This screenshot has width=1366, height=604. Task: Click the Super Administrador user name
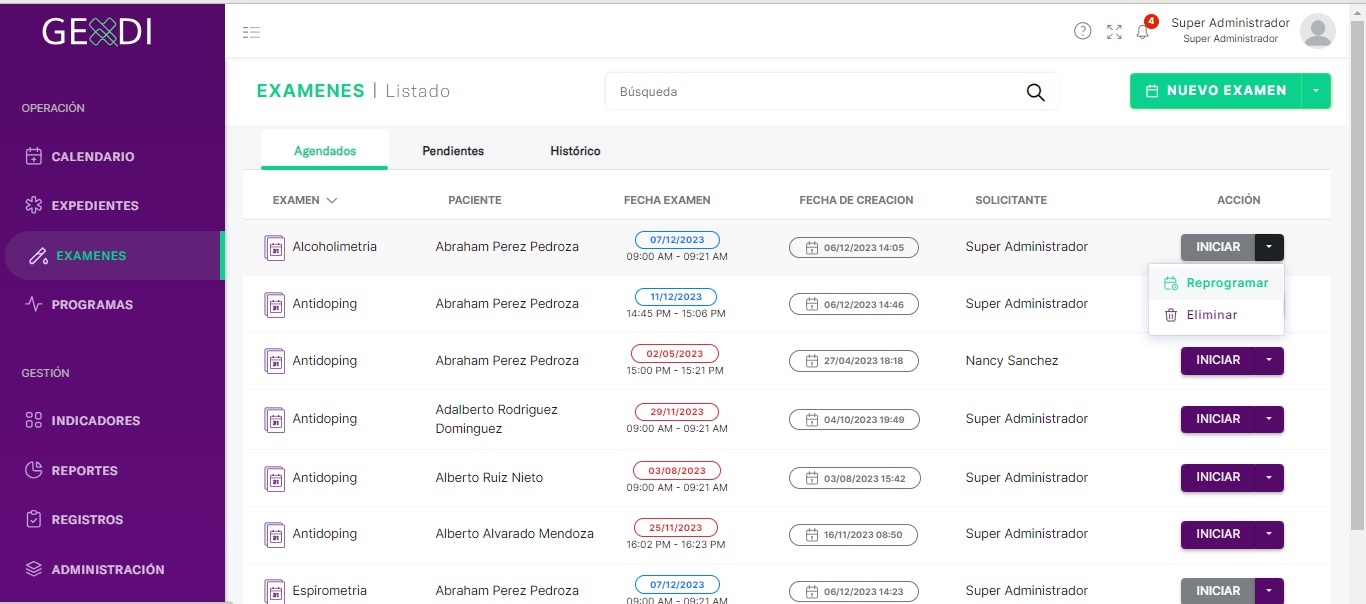point(1230,23)
